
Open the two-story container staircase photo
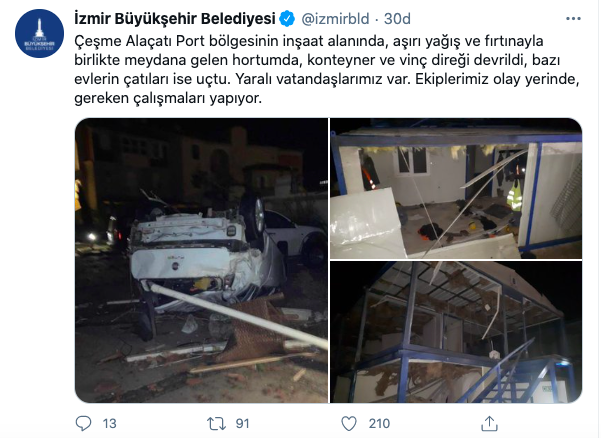[456, 332]
